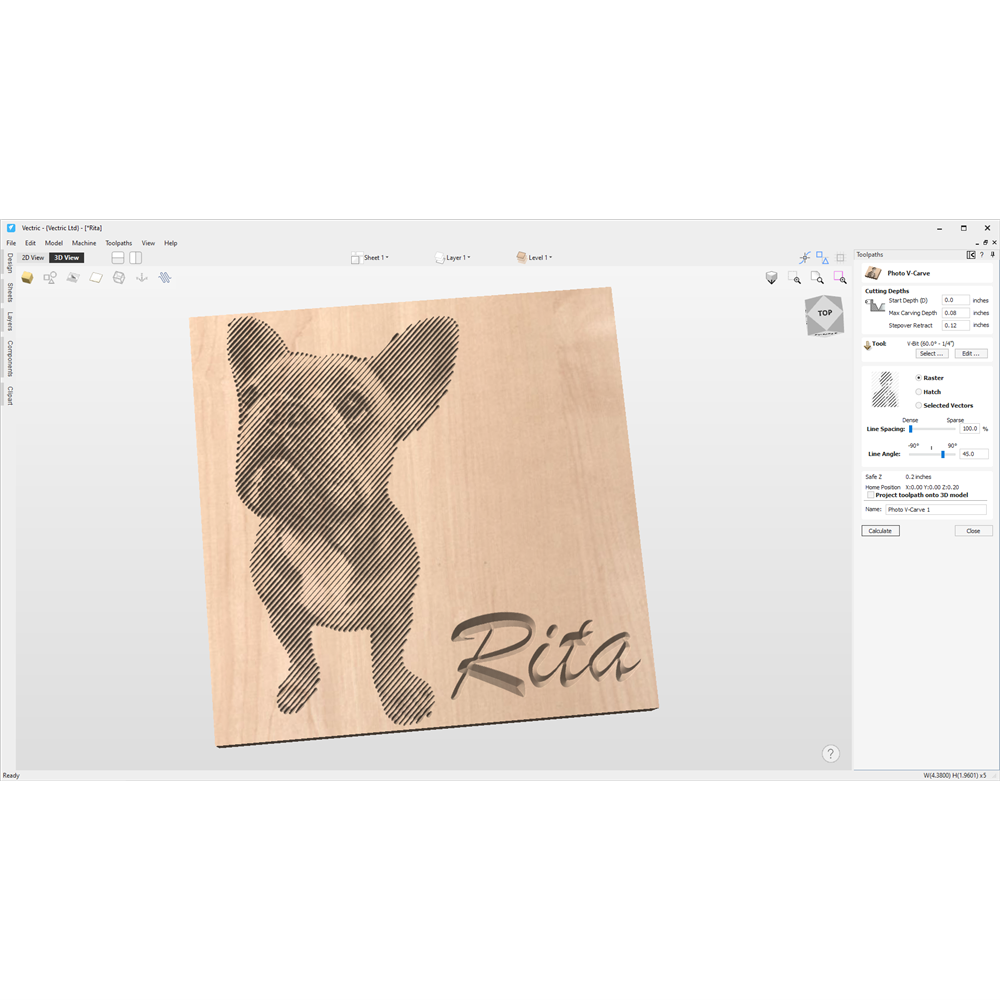Click the downward arrow origin icon
Image resolution: width=1000 pixels, height=1000 pixels.
[x=142, y=277]
